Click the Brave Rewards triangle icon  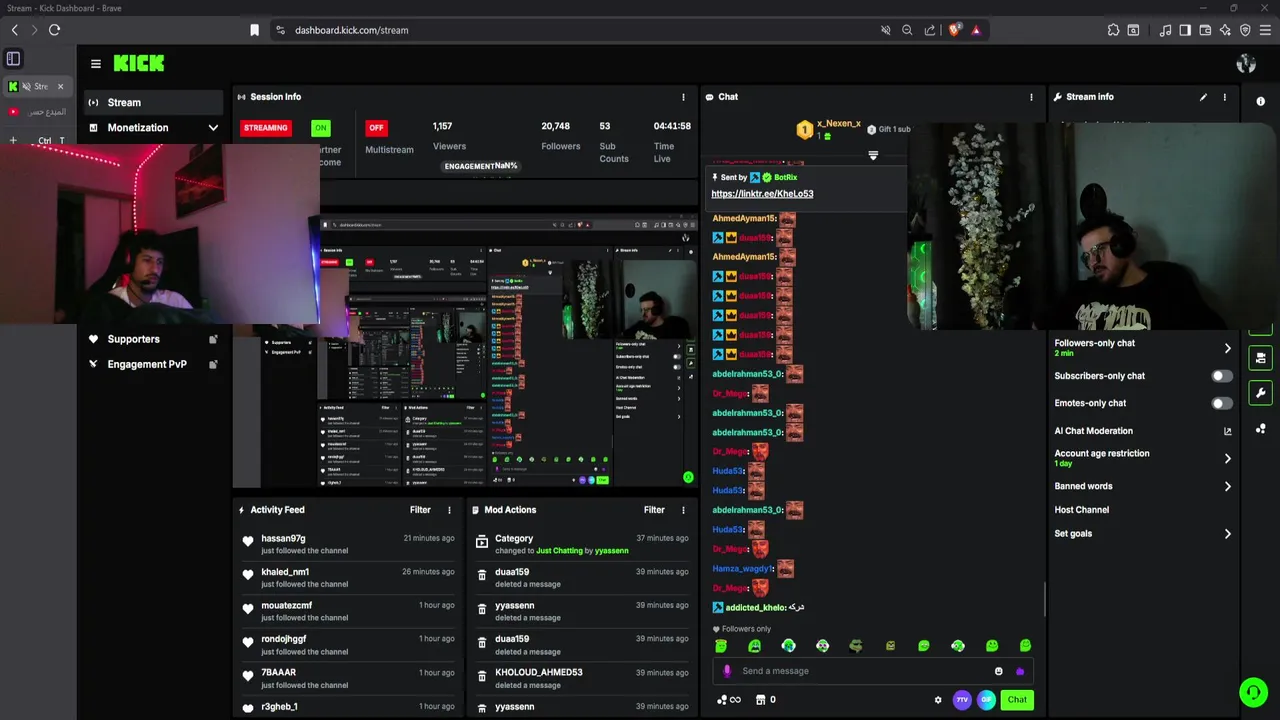[976, 30]
